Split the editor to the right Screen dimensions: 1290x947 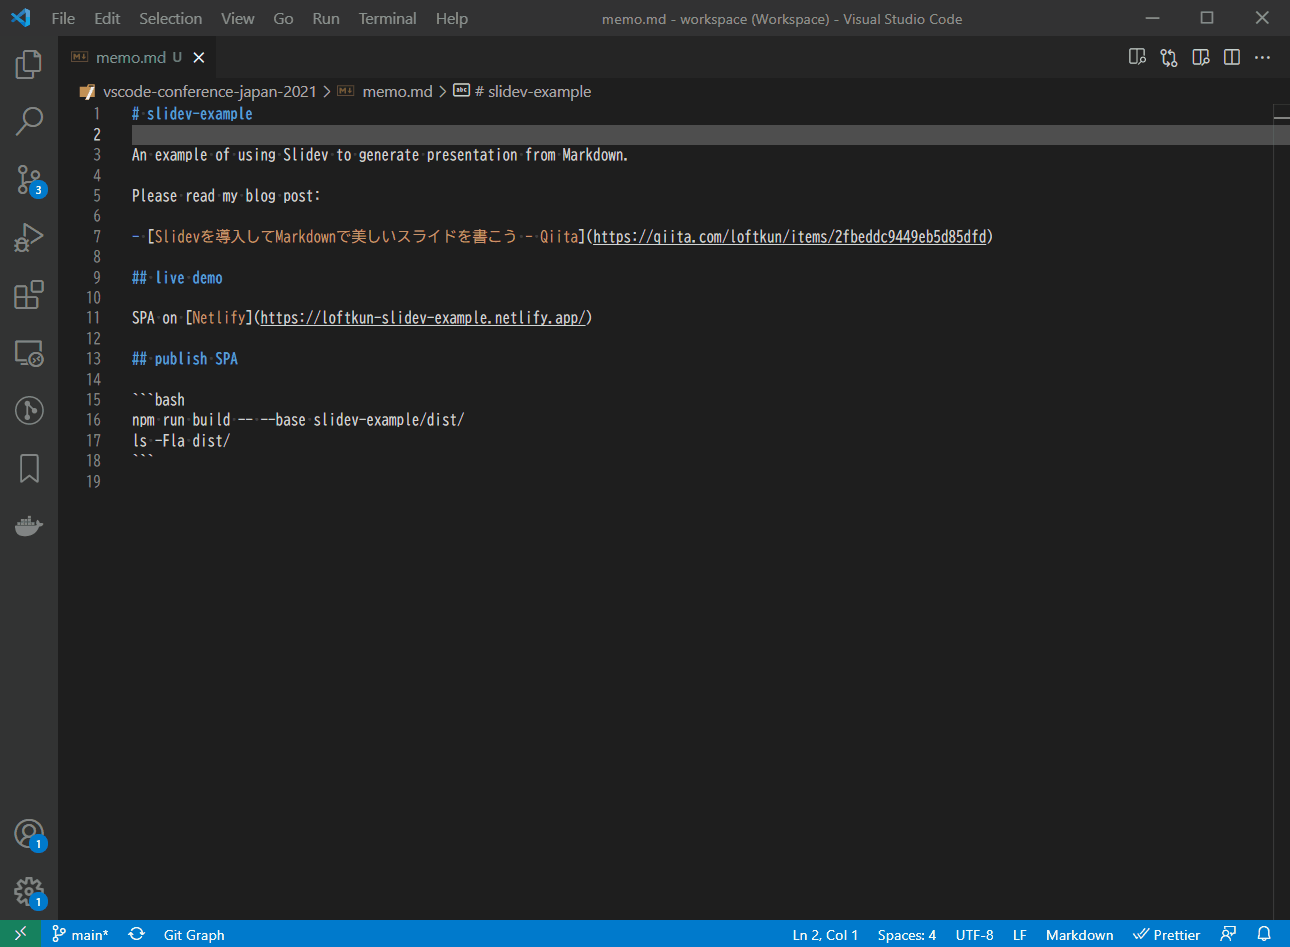point(1232,57)
